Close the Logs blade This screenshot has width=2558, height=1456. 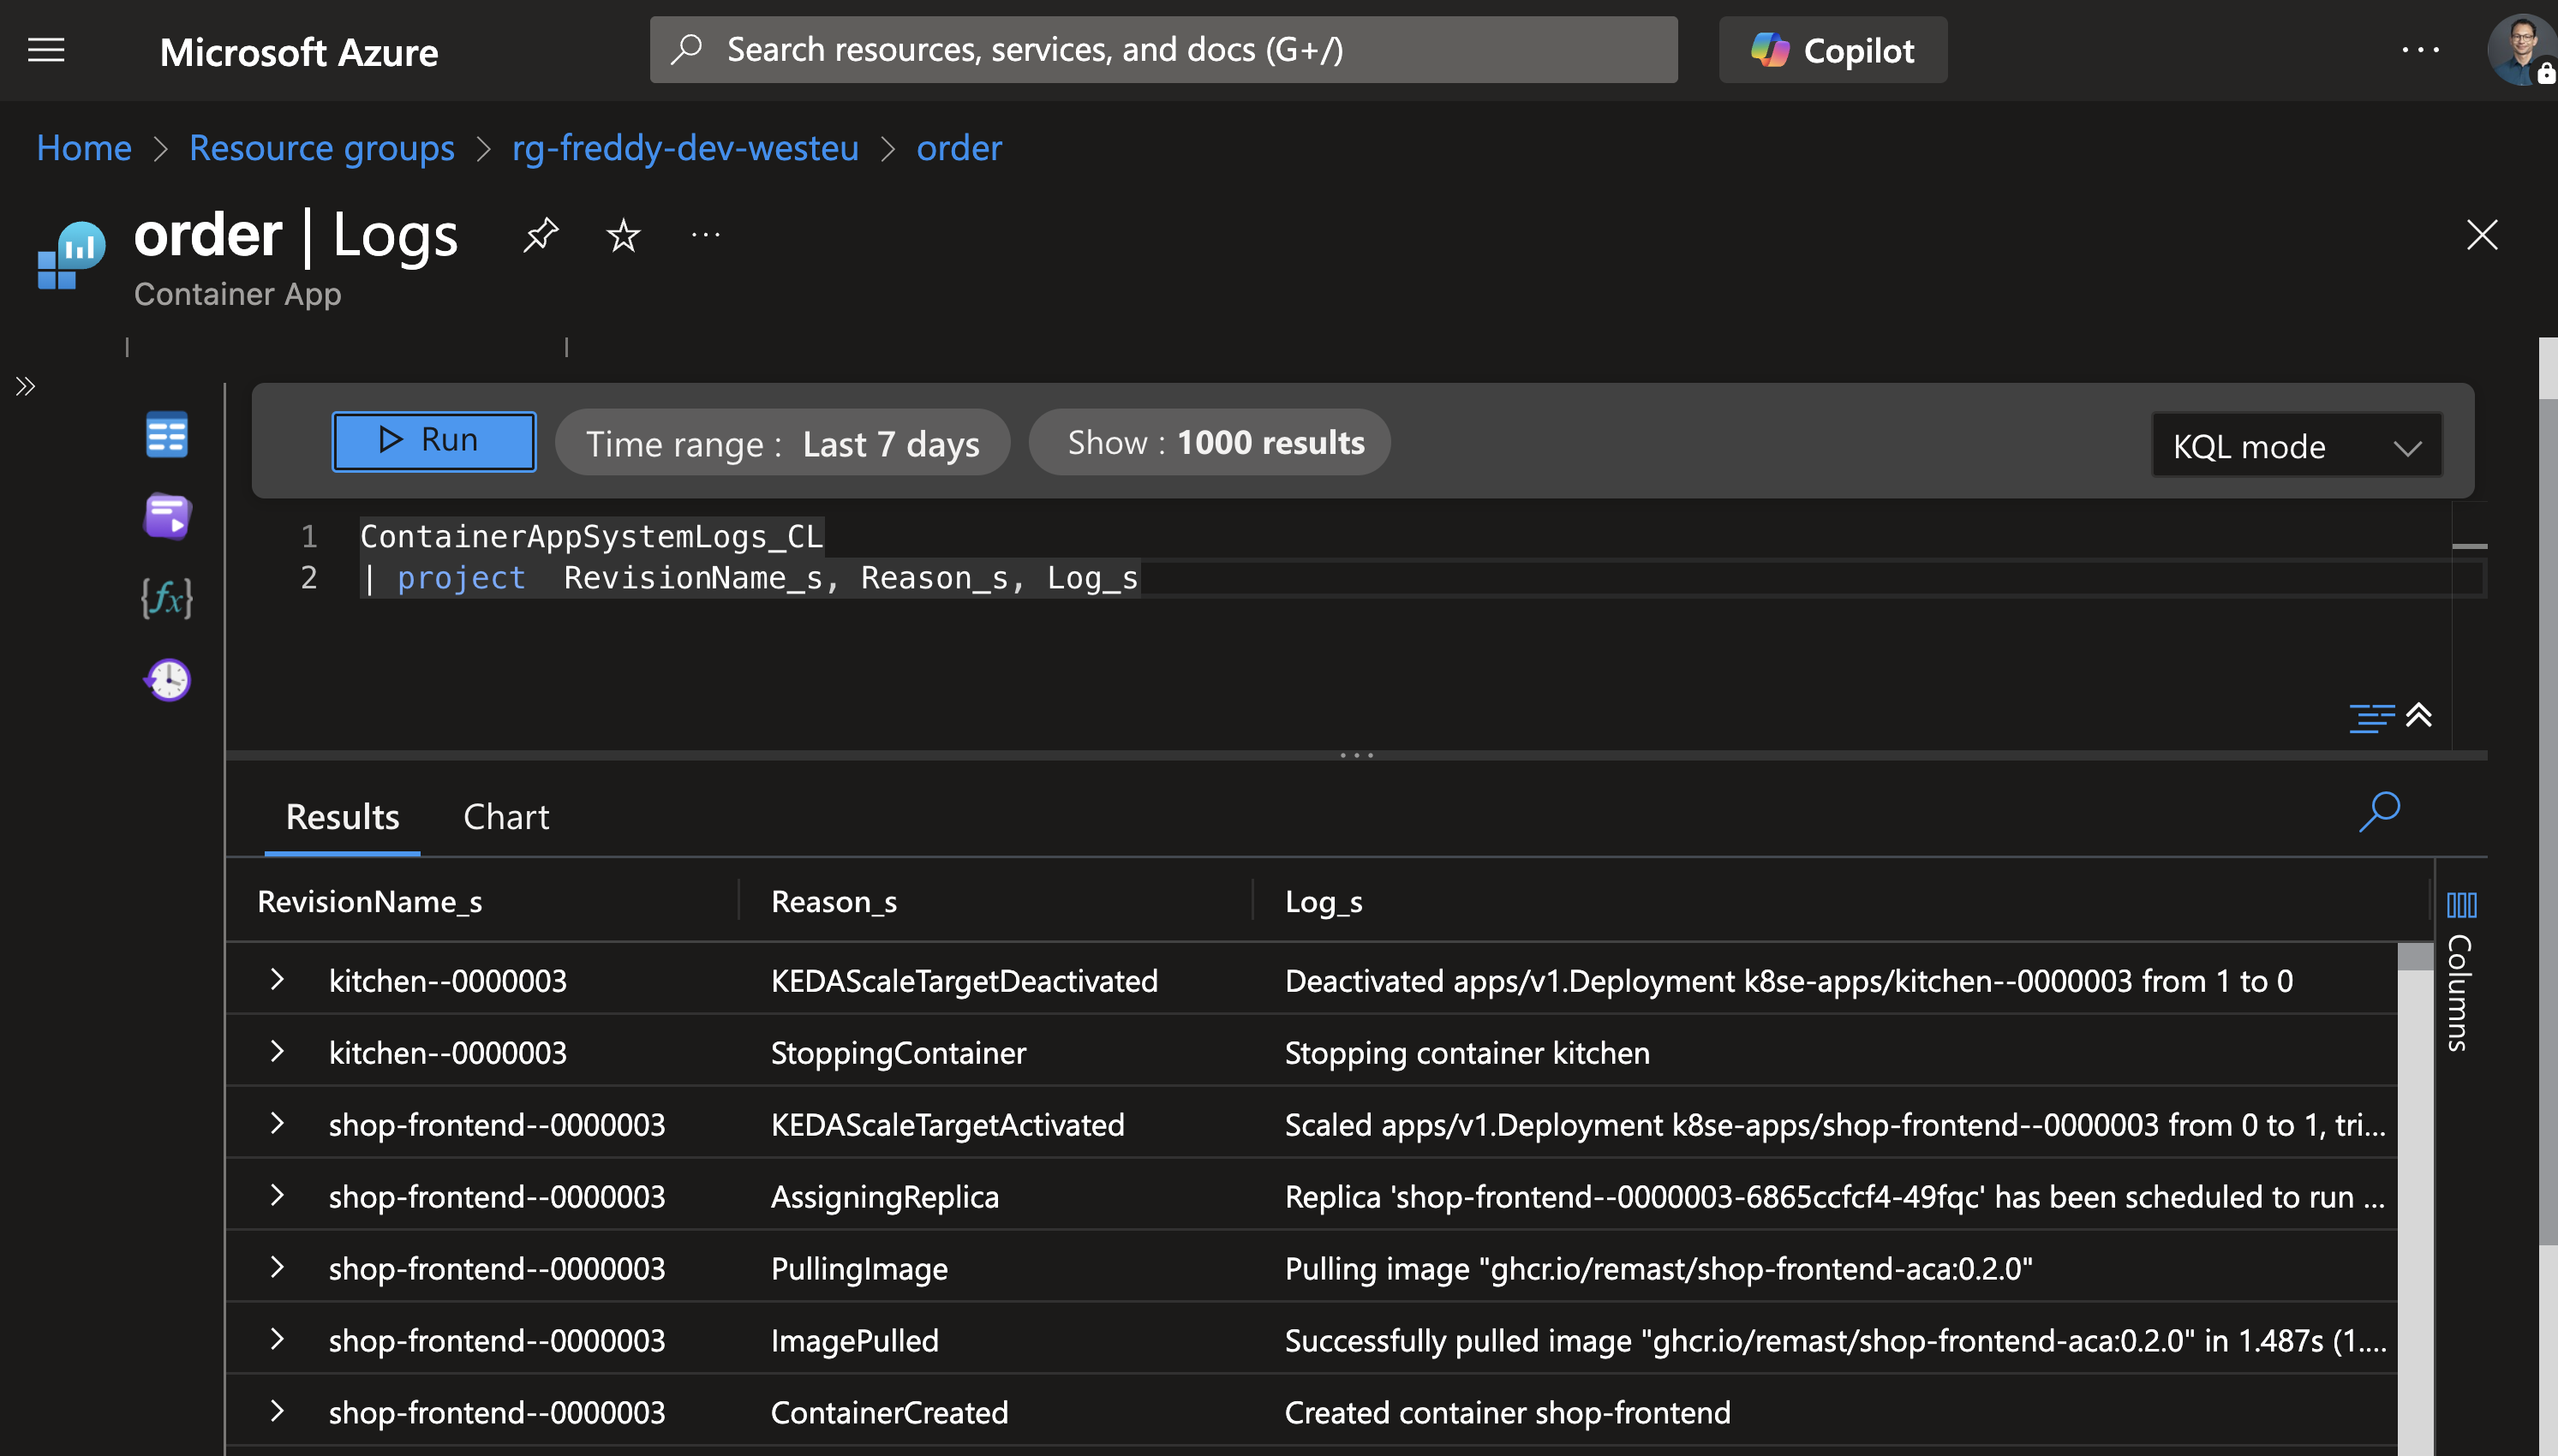2481,236
